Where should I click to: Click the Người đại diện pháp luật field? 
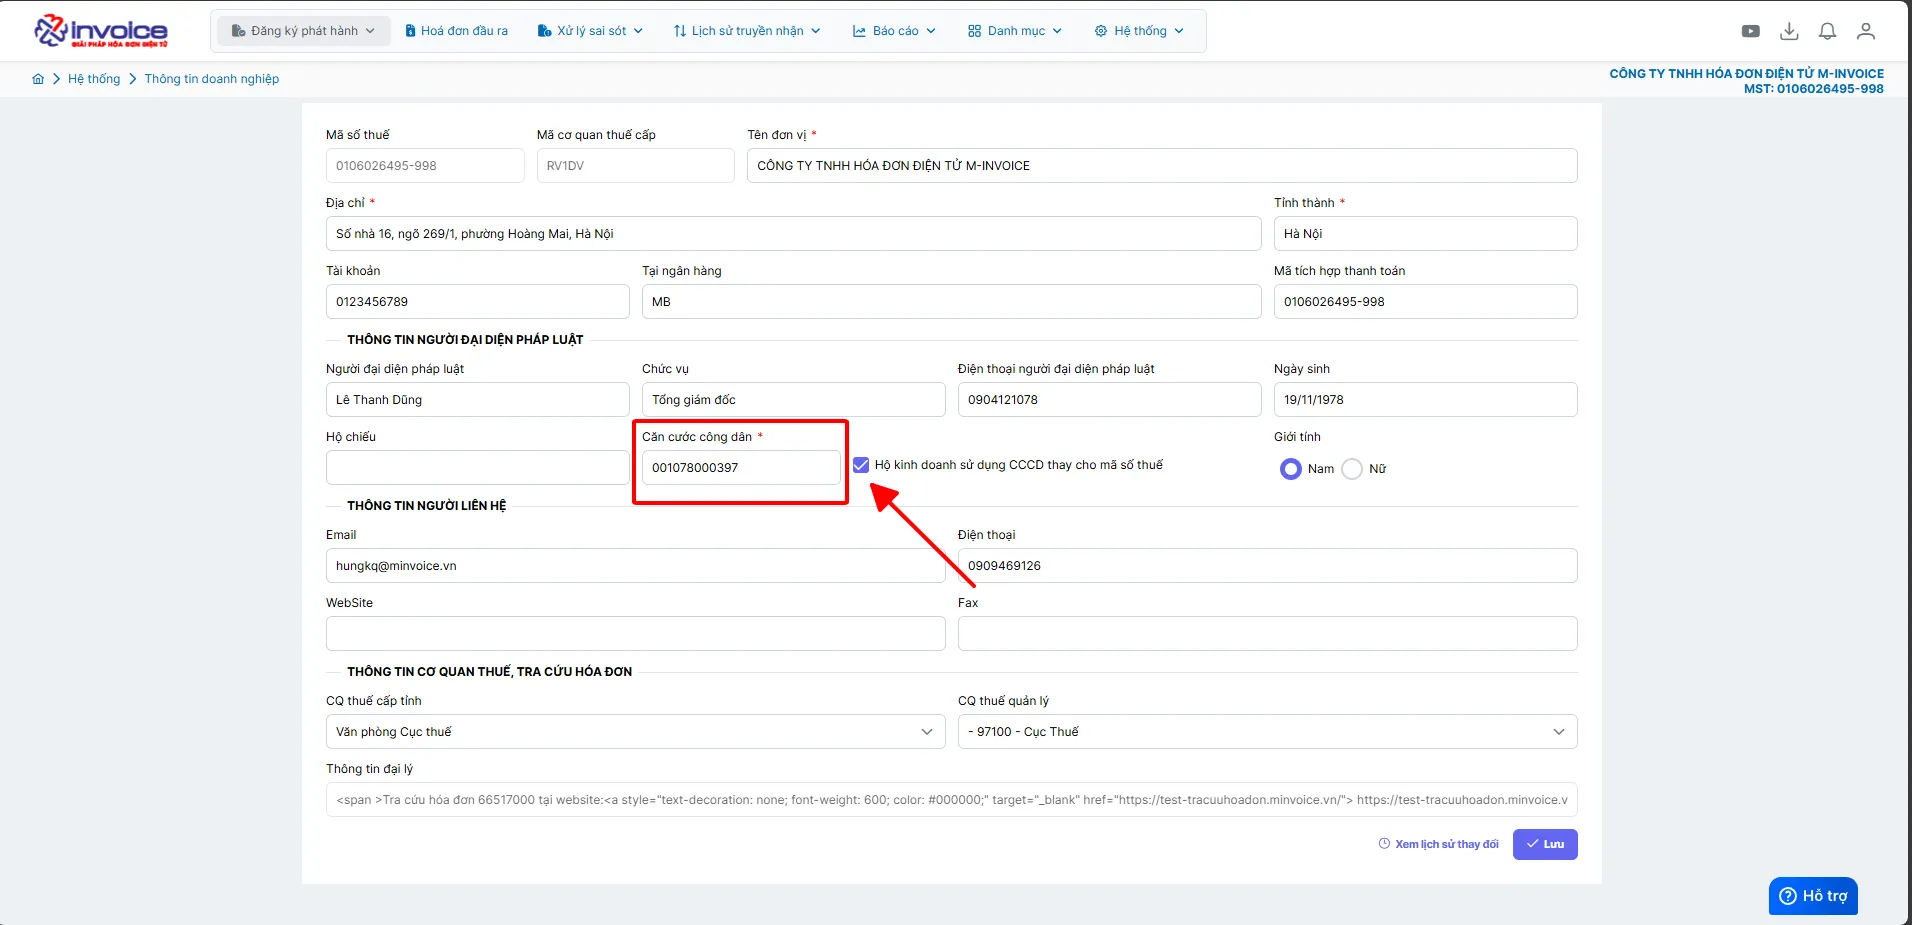point(477,400)
